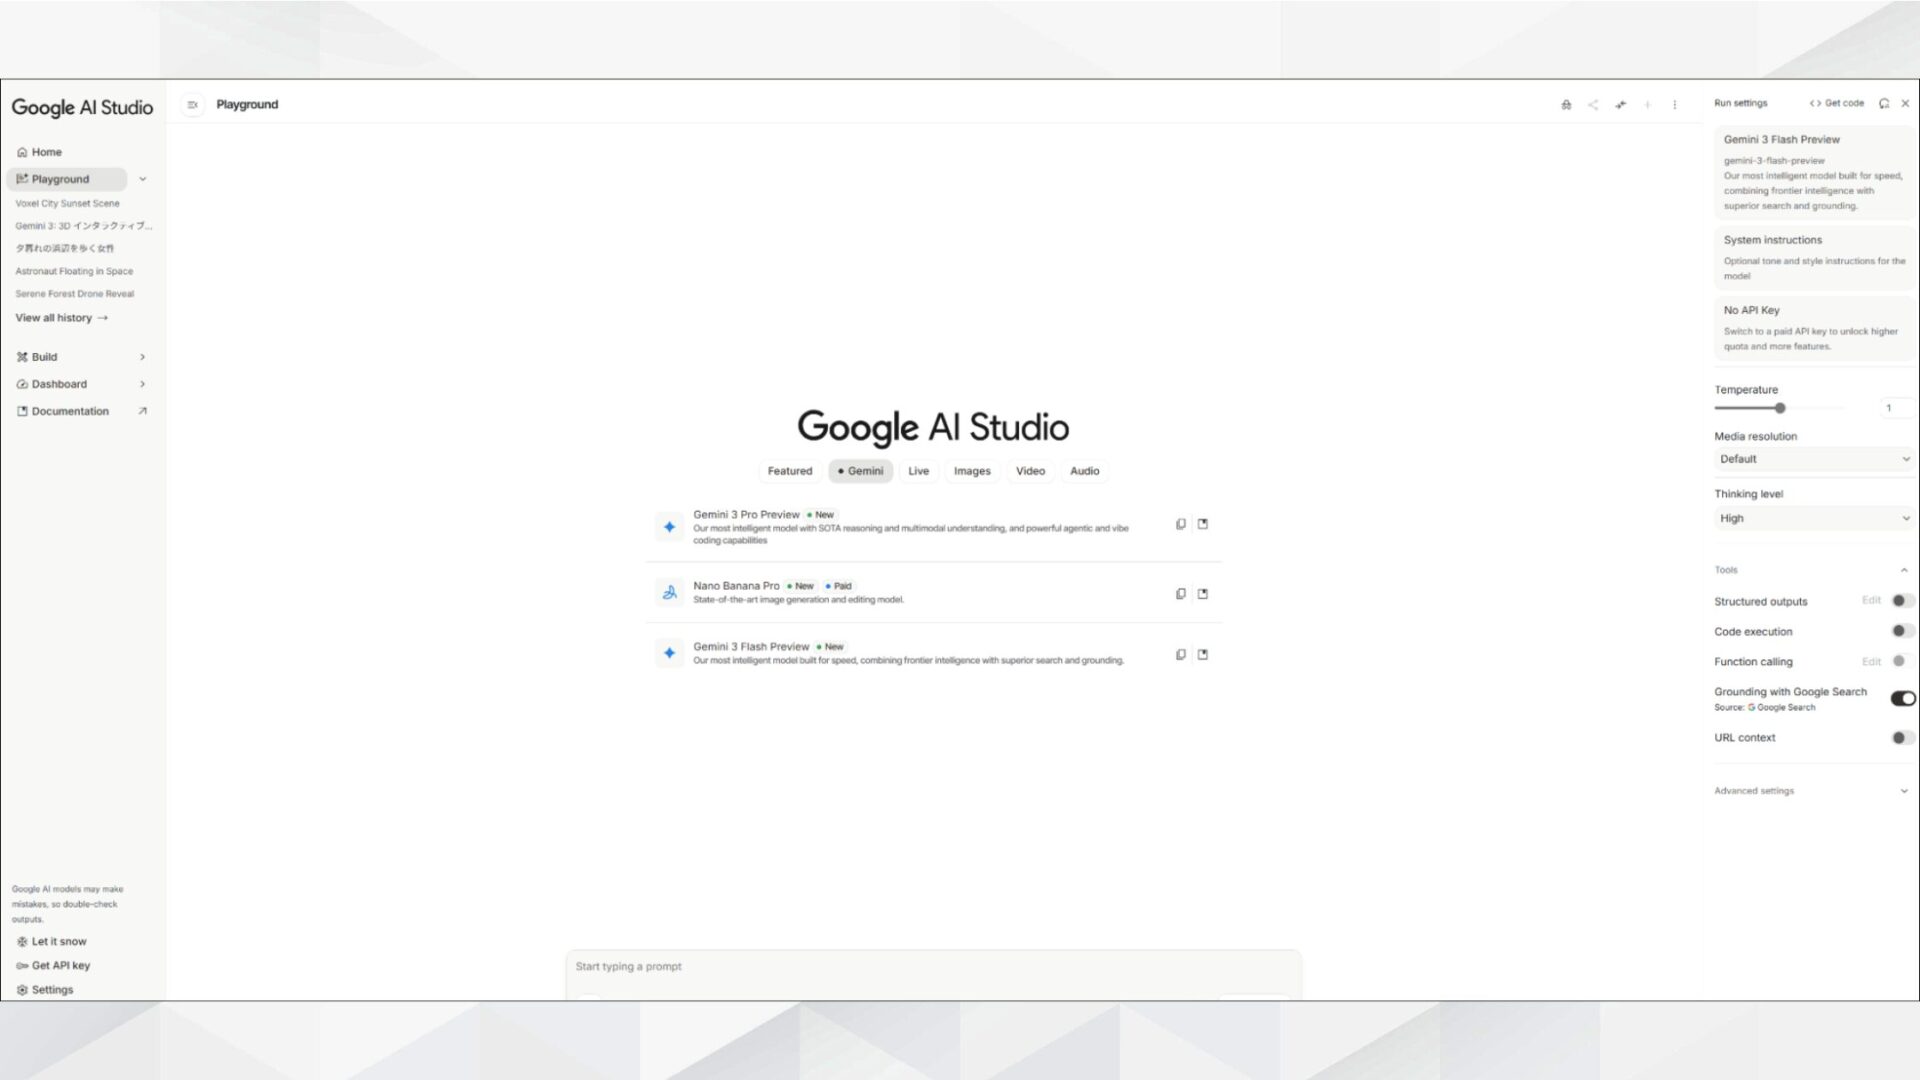Expand Advanced settings
This screenshot has height=1080, width=1920.
click(x=1813, y=790)
